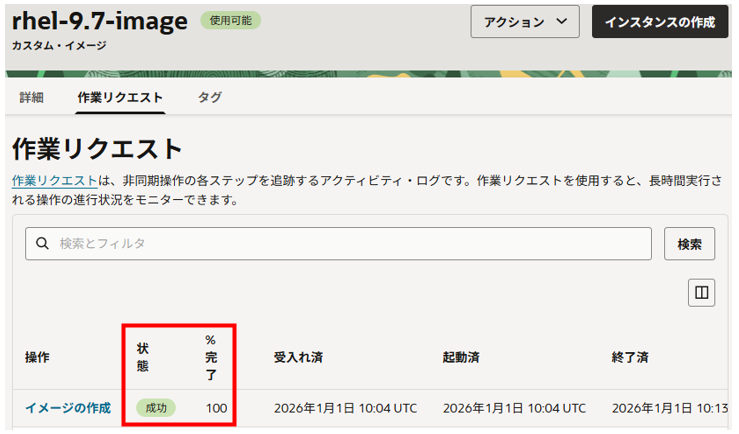Focus the 検索とフィルタ input field
Screen dimensions: 739x434
click(340, 243)
